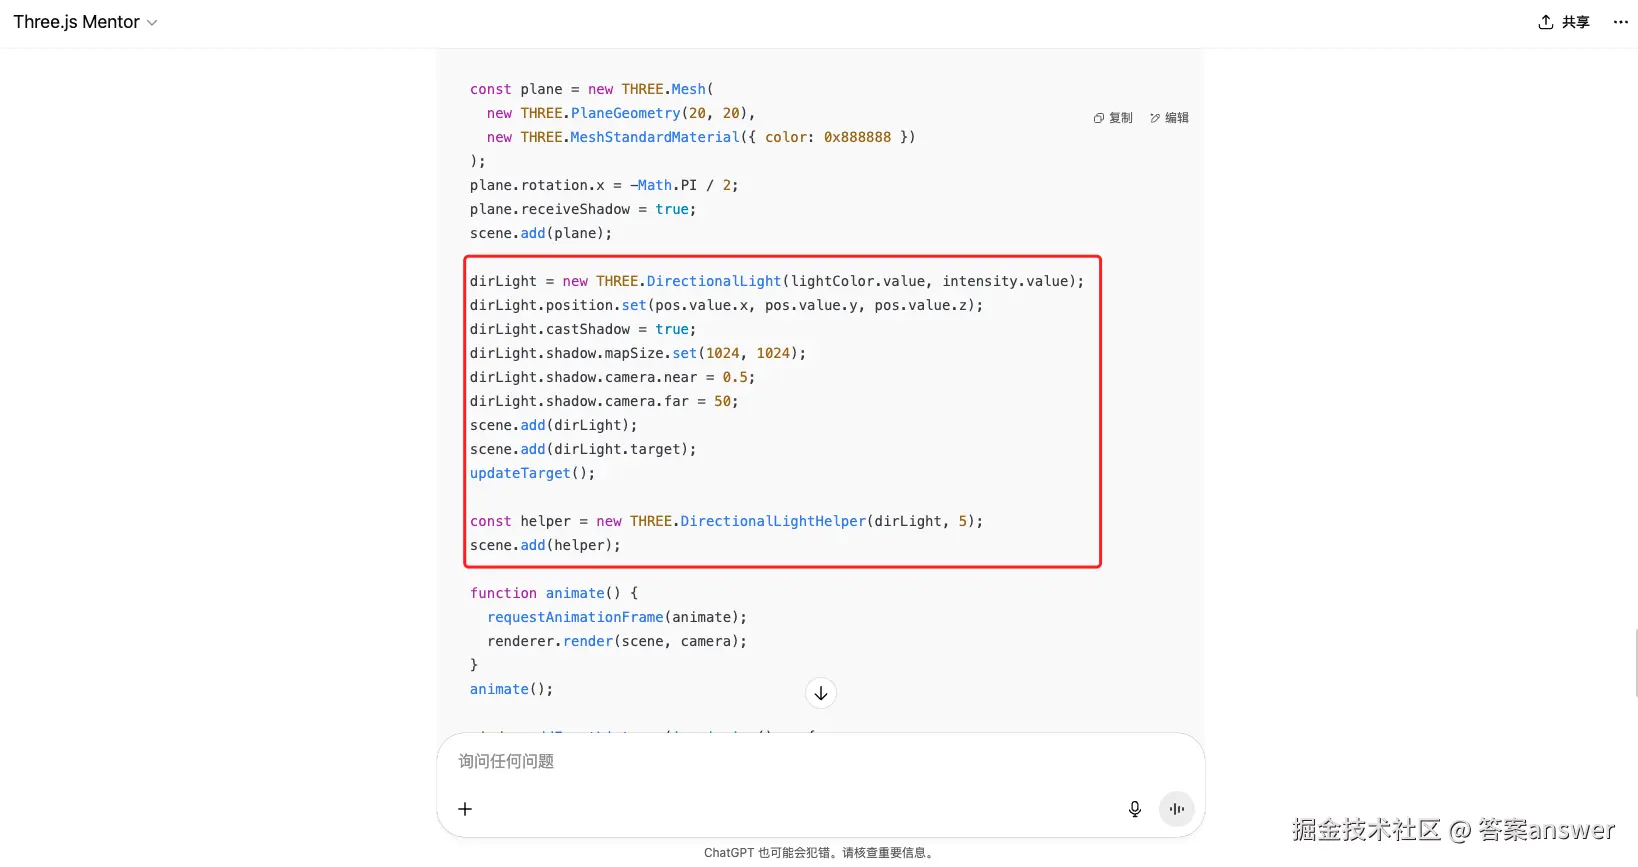Copy the code block with 复制 button
Image resolution: width=1638 pixels, height=867 pixels.
(x=1113, y=118)
